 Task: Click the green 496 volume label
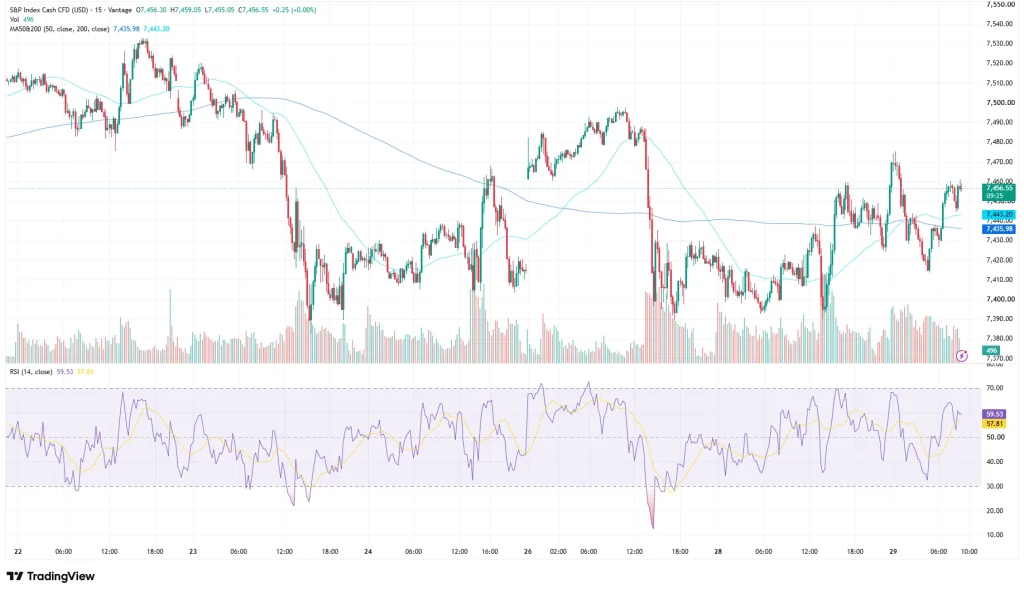[x=991, y=351]
